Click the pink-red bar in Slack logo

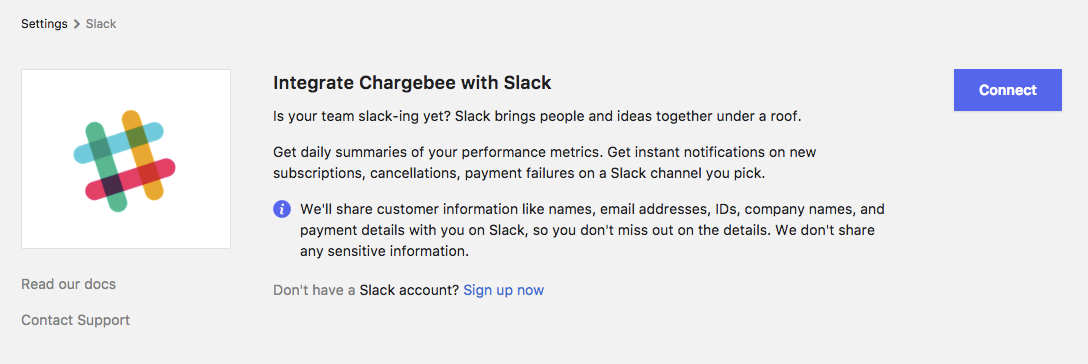(130, 178)
